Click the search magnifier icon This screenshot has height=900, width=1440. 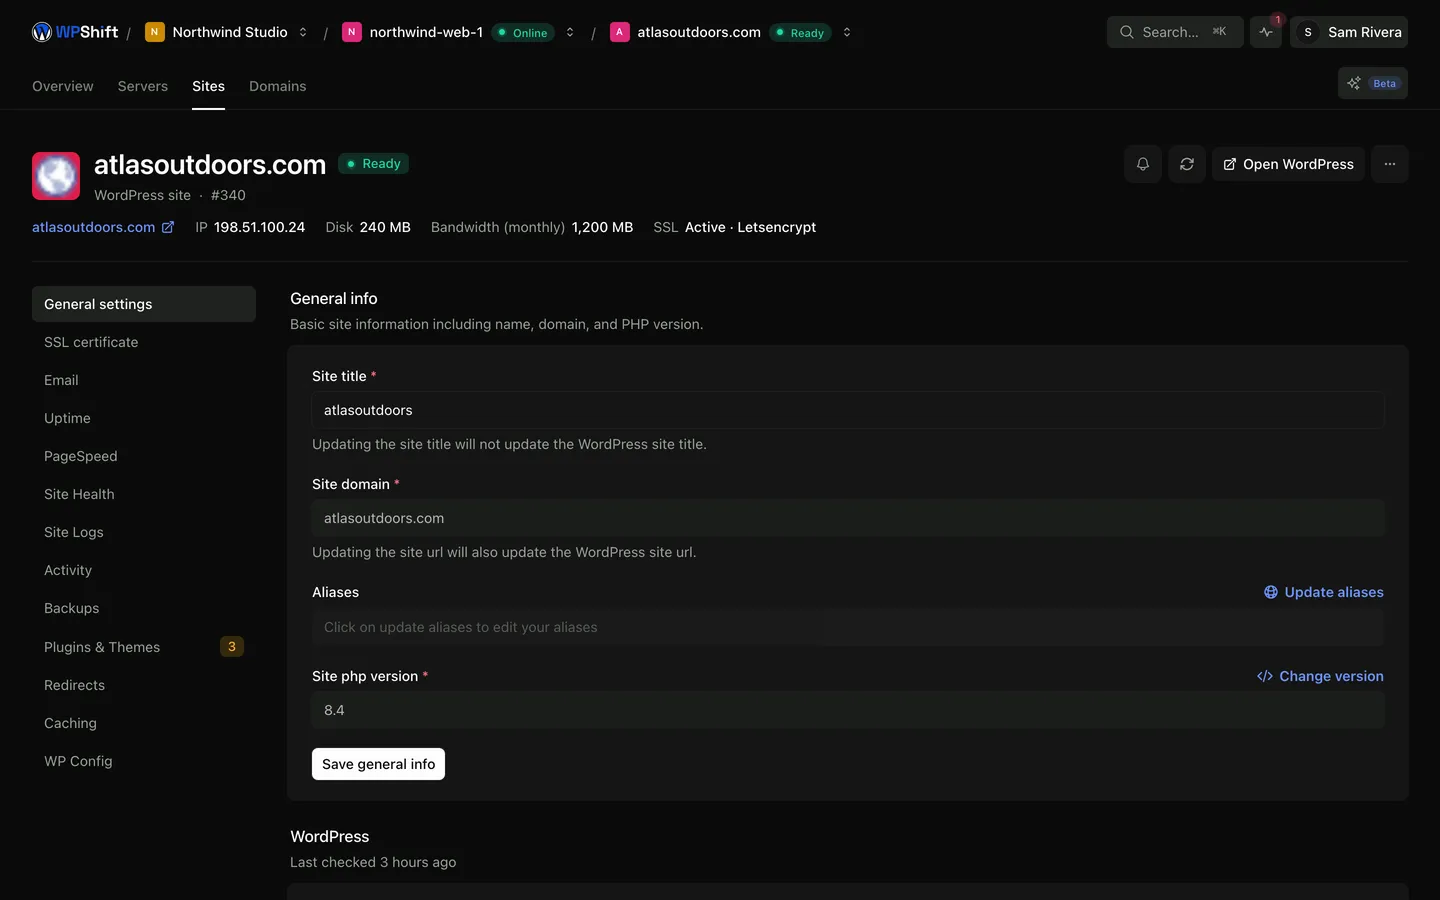coord(1127,32)
